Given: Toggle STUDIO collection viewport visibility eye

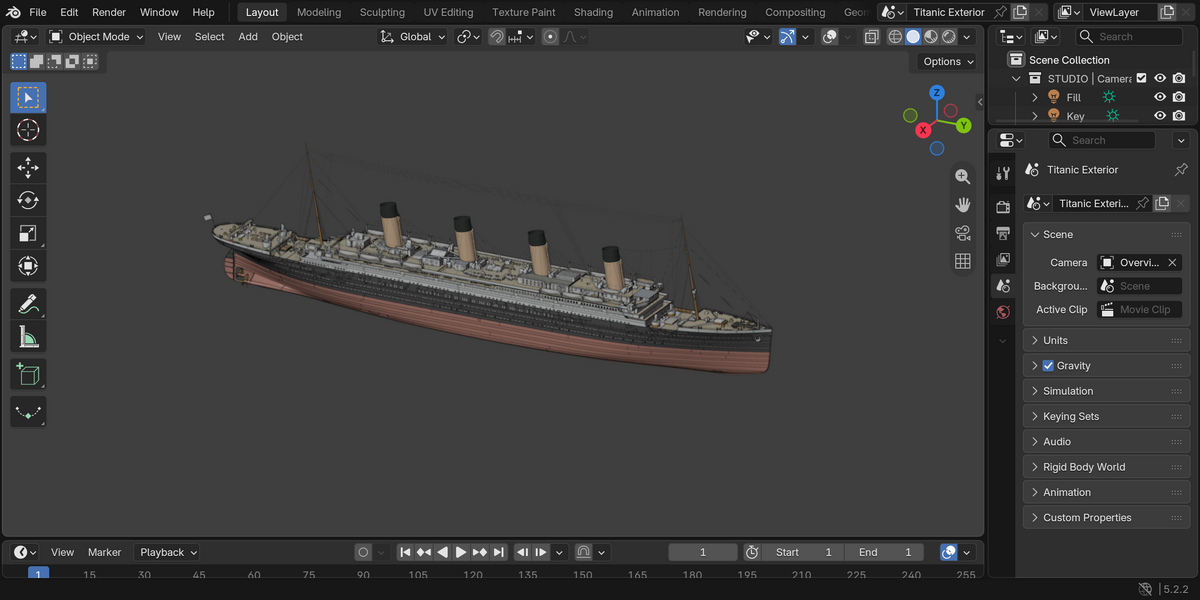Looking at the screenshot, I should 1160,78.
